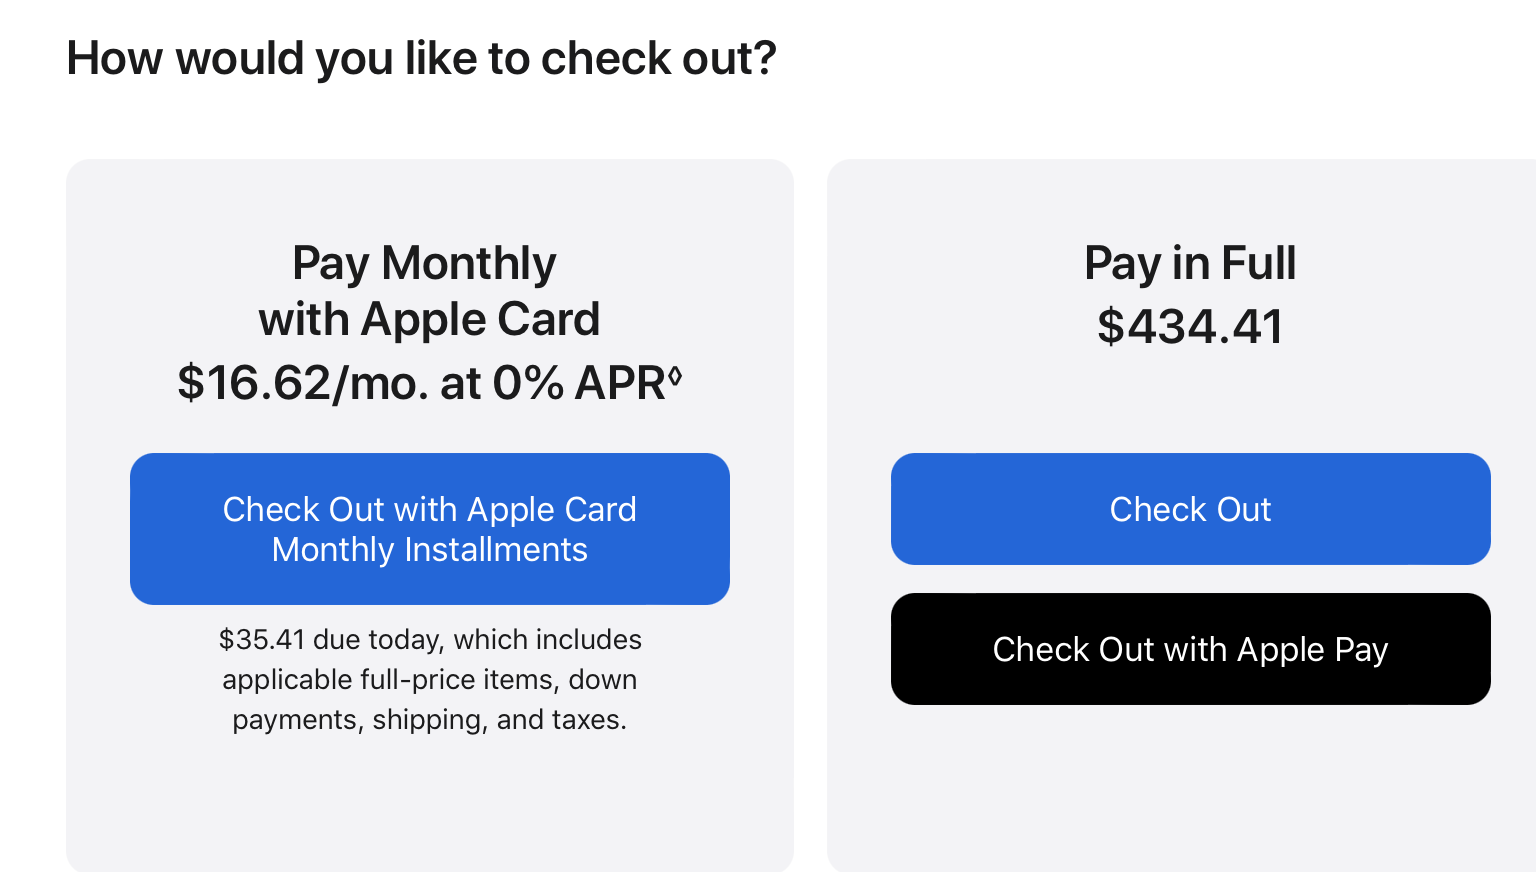The width and height of the screenshot is (1536, 872).
Task: Click Check Out with Apple Card Monthly Installments
Action: pyautogui.click(x=429, y=528)
